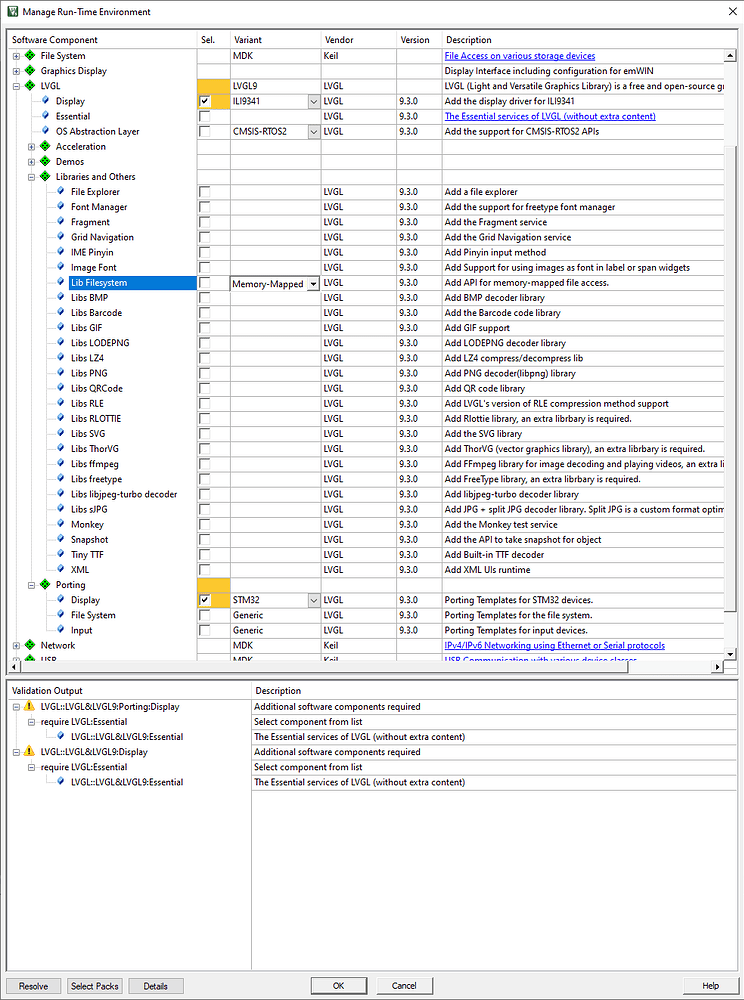
Task: Click the Acceleration group icon
Action: pyautogui.click(x=45, y=146)
